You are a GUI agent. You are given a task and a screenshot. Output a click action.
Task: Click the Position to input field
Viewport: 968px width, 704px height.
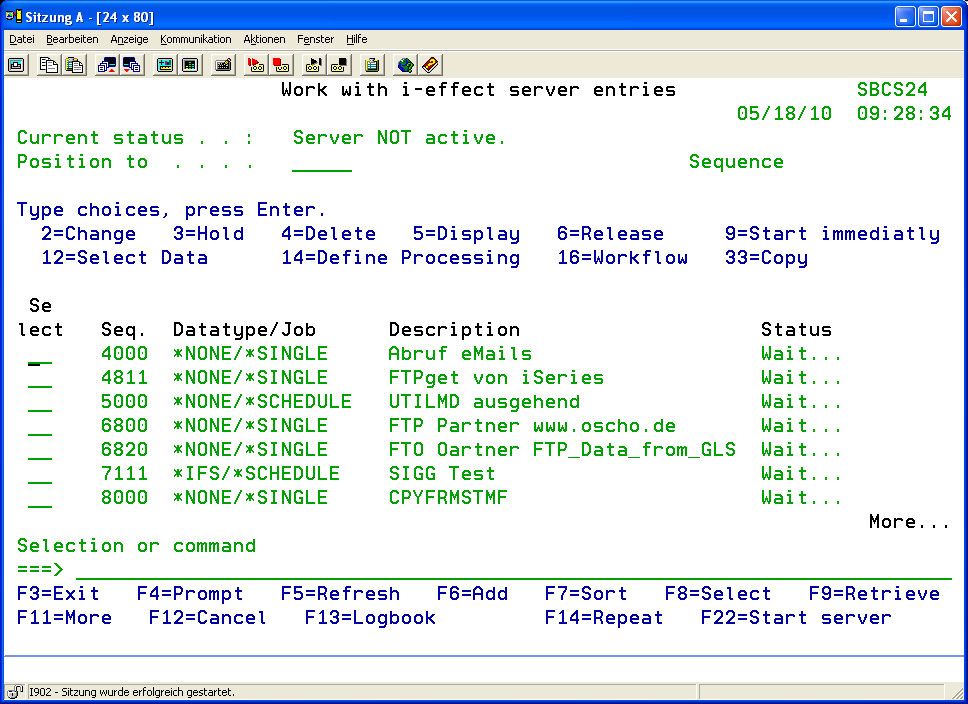pyautogui.click(x=321, y=162)
